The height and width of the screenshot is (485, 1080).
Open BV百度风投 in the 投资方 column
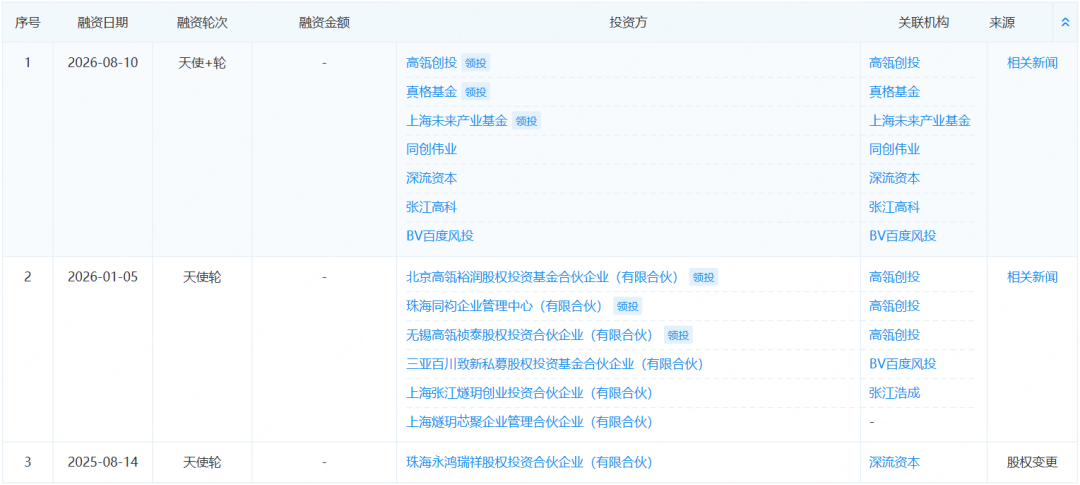click(440, 236)
